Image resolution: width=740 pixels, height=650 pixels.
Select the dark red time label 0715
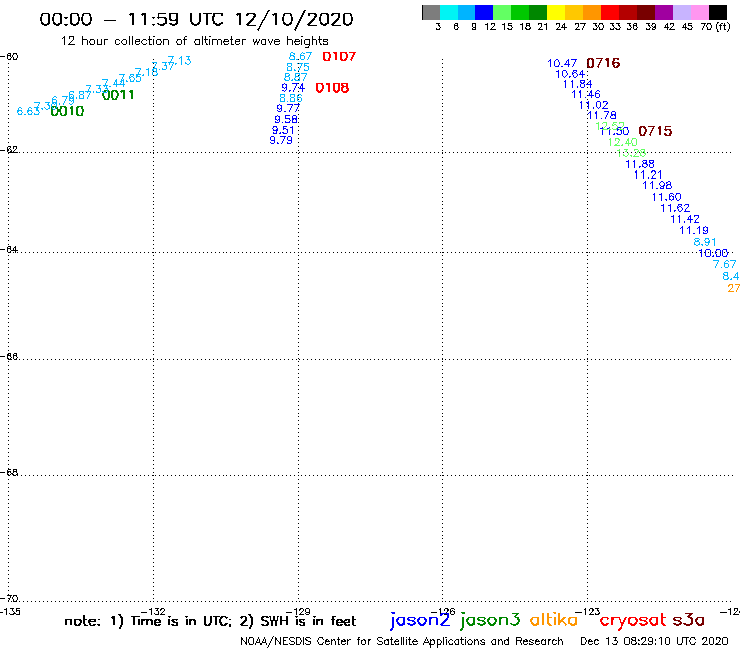655,131
